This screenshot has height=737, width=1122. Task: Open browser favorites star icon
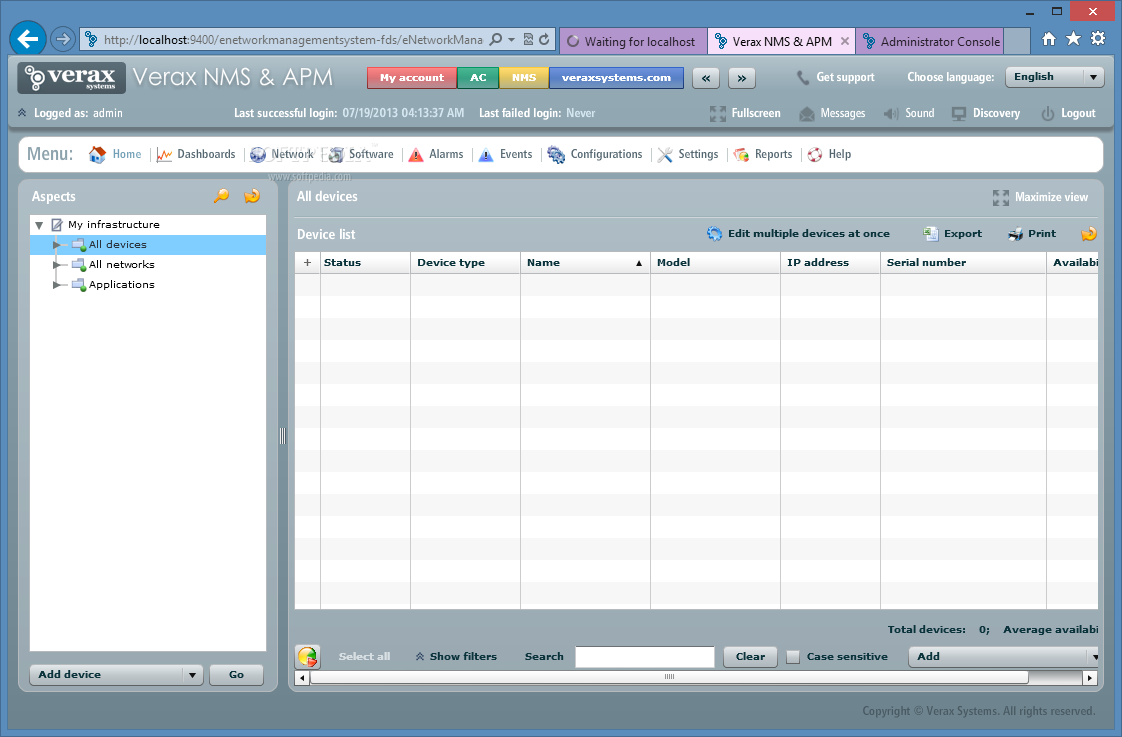[x=1073, y=39]
